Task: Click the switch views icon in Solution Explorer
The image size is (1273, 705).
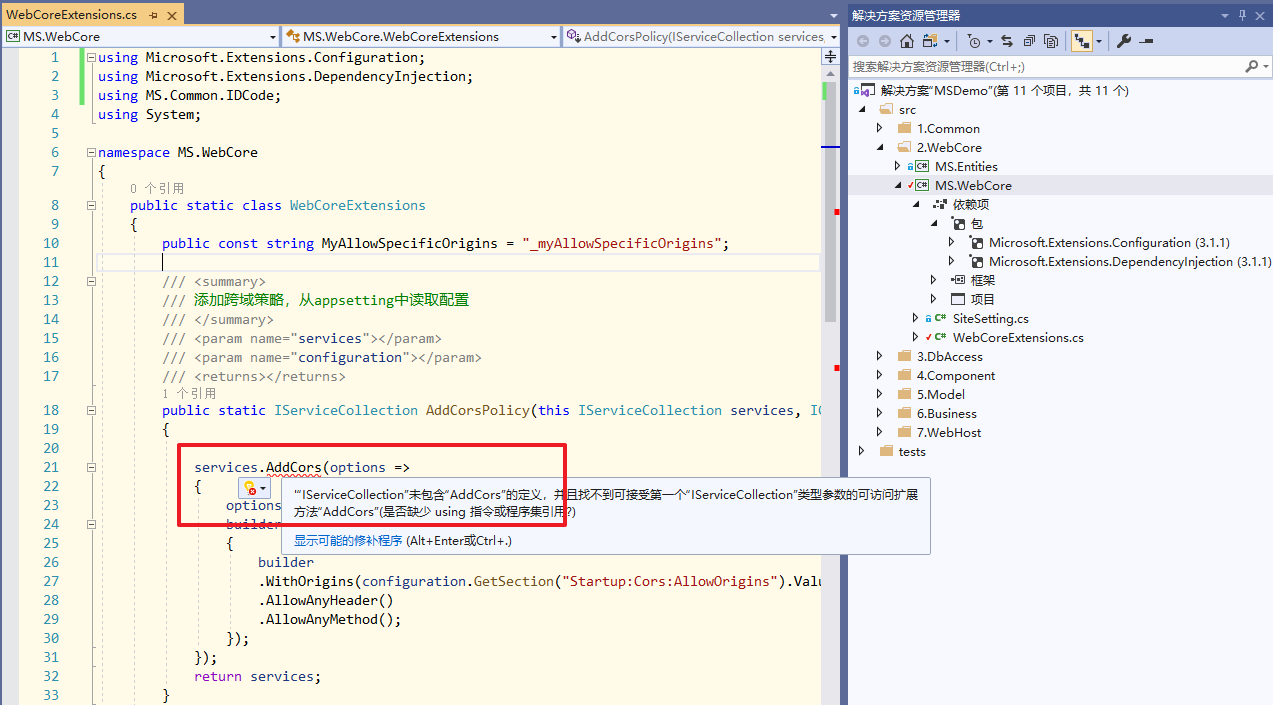Action: [930, 41]
